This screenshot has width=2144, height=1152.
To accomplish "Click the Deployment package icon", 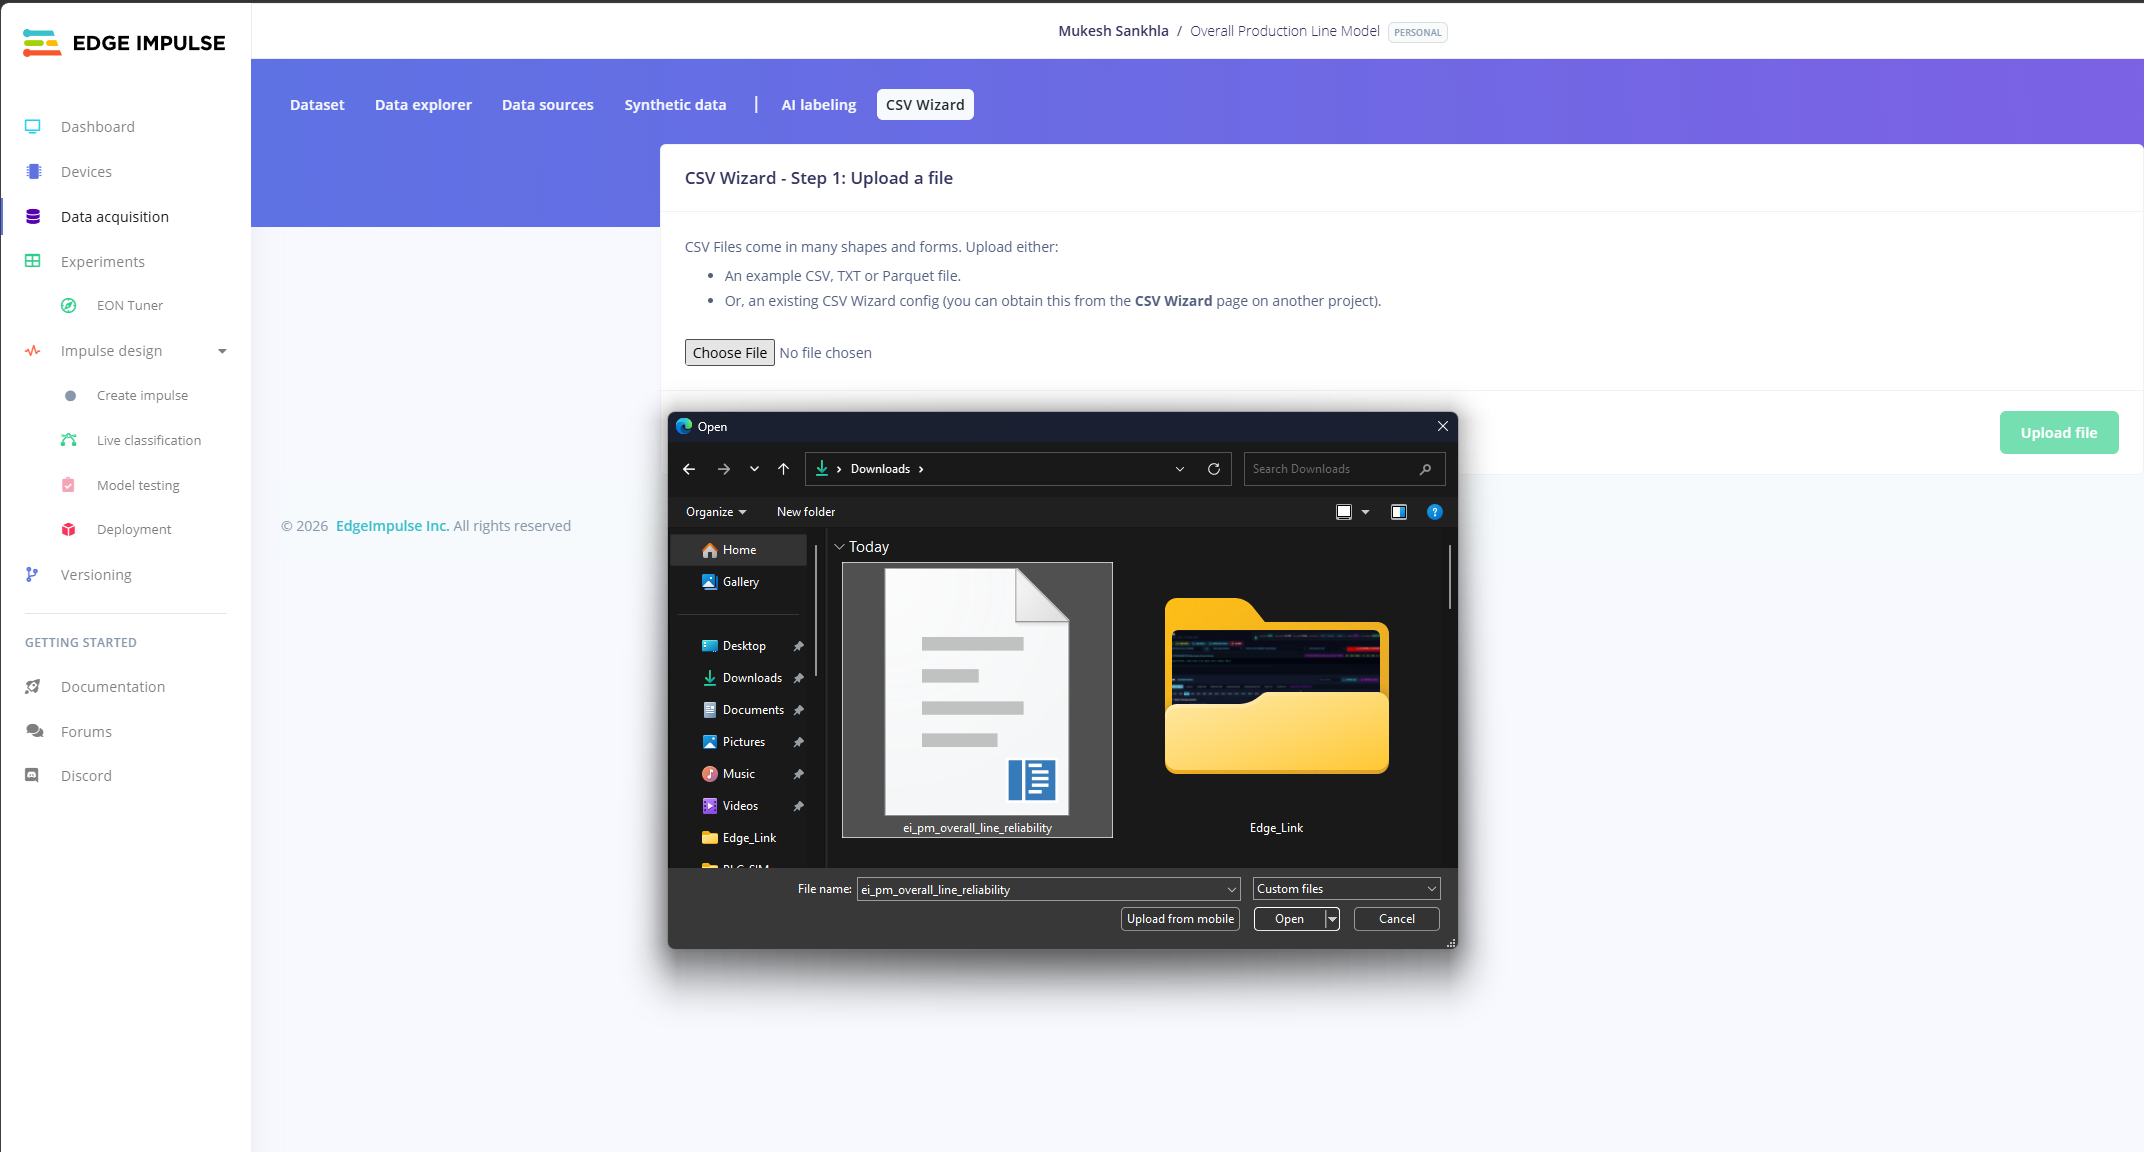I will [68, 529].
